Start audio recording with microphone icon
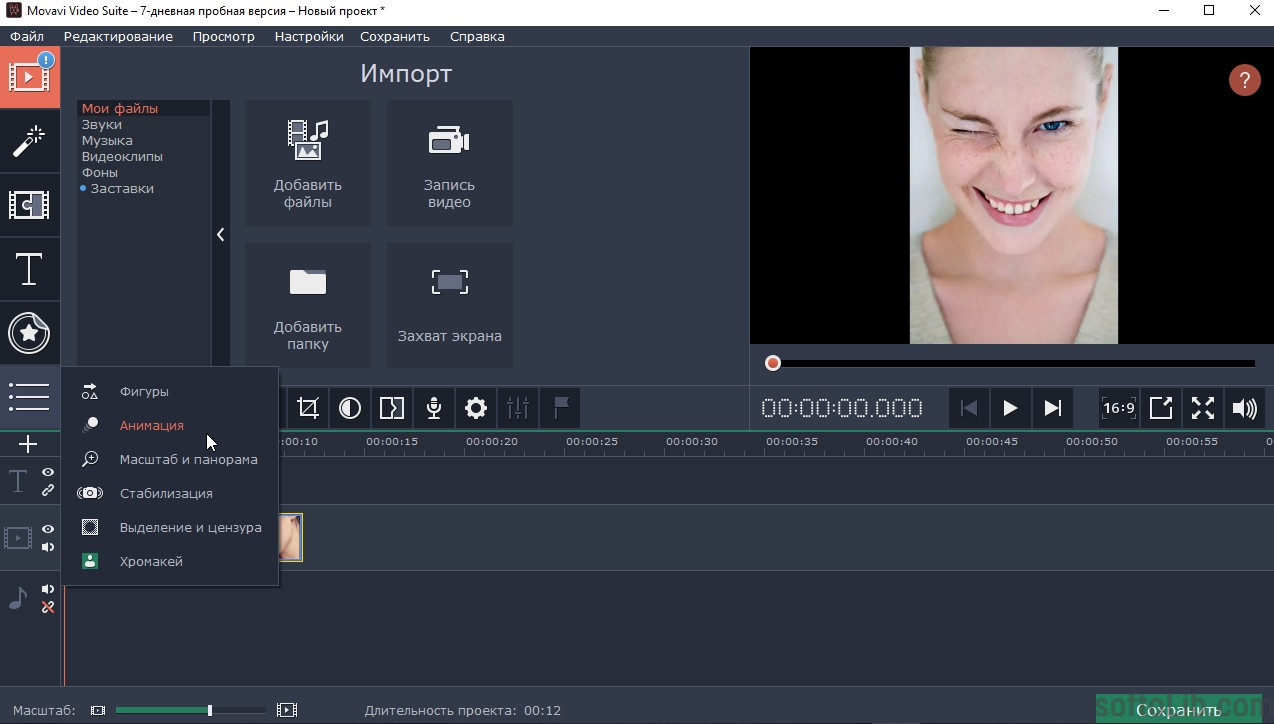1274x724 pixels. click(x=434, y=408)
